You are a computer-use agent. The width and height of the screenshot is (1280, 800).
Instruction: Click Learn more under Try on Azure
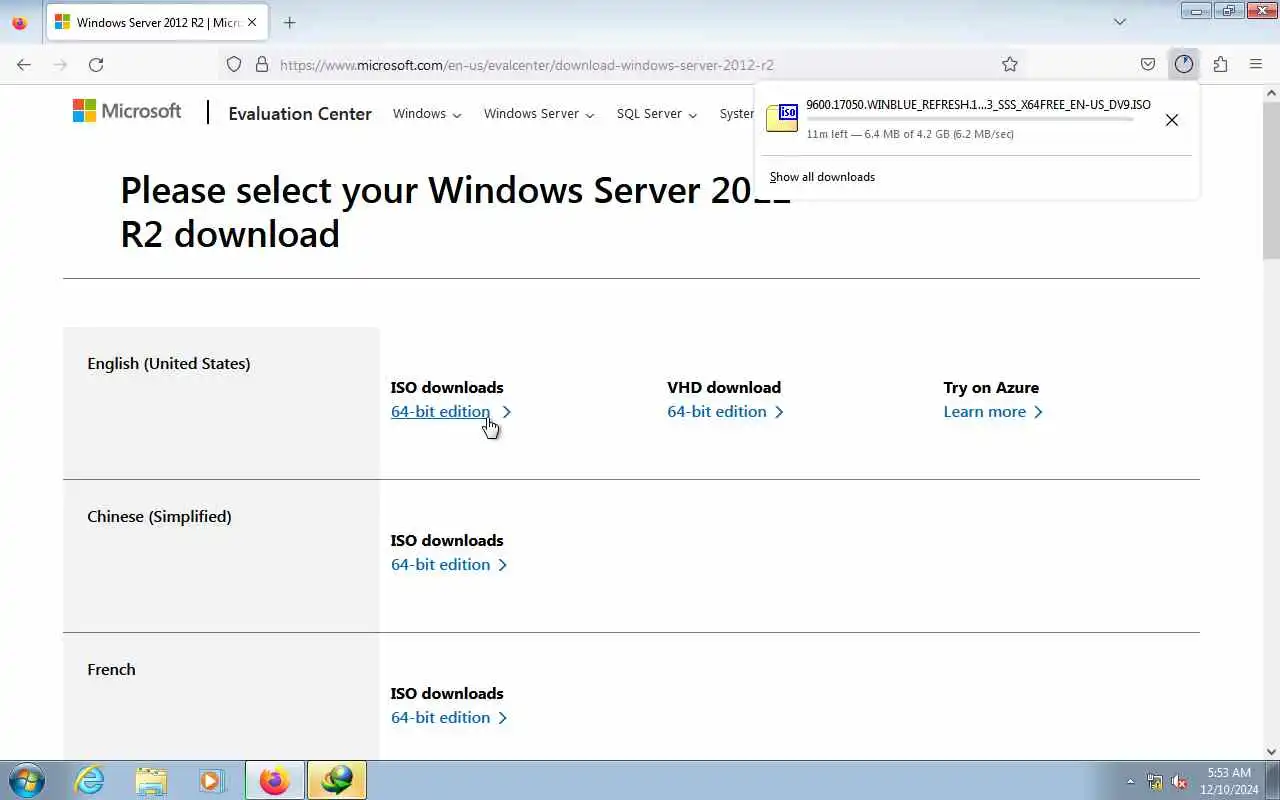pyautogui.click(x=993, y=412)
